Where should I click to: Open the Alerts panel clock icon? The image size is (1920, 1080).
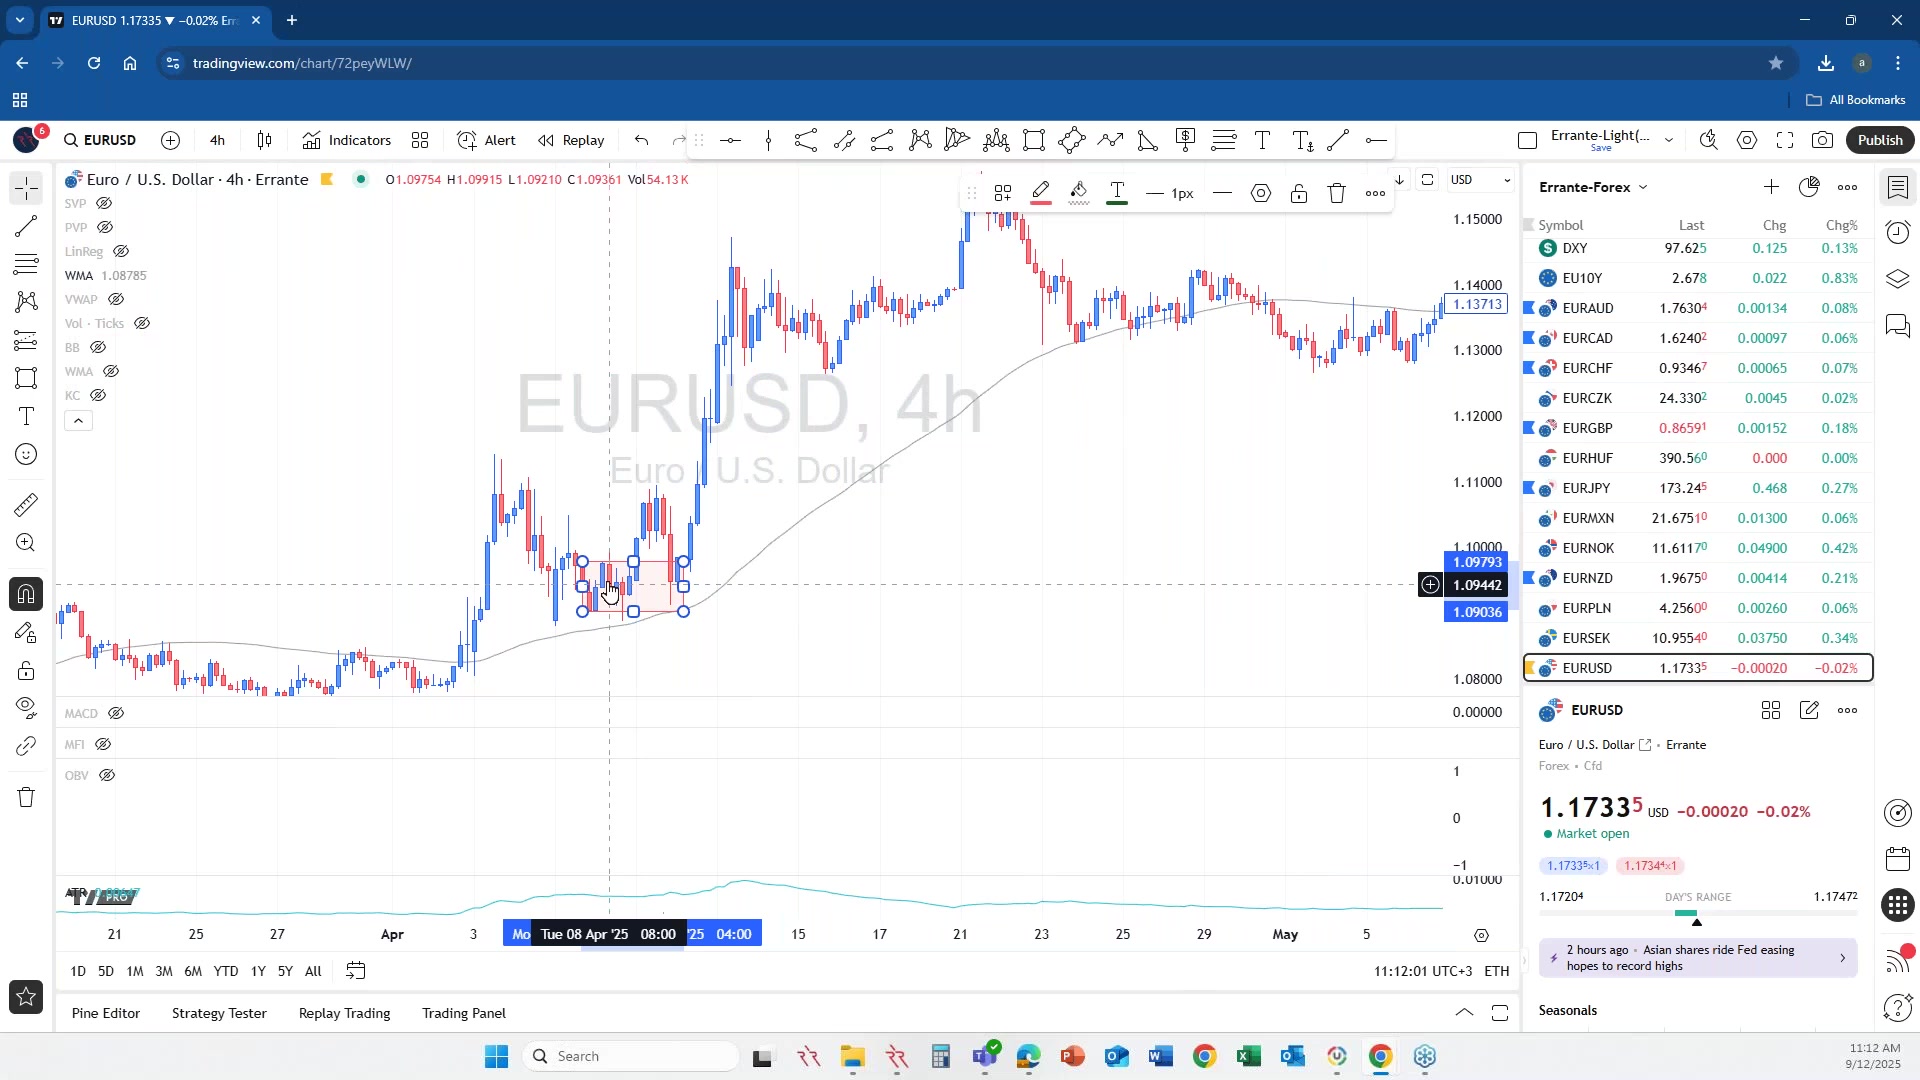click(x=1897, y=233)
